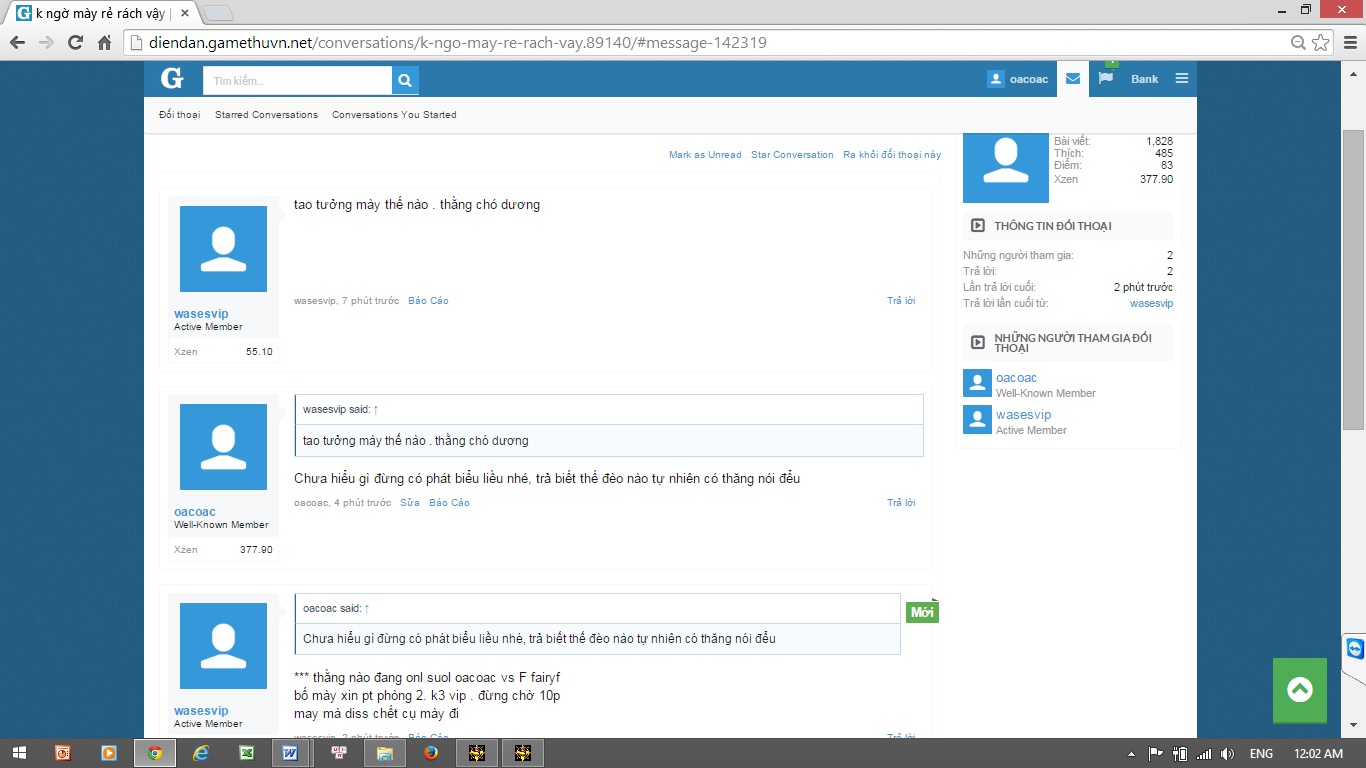Open Starred Conversations tab

pyautogui.click(x=266, y=115)
